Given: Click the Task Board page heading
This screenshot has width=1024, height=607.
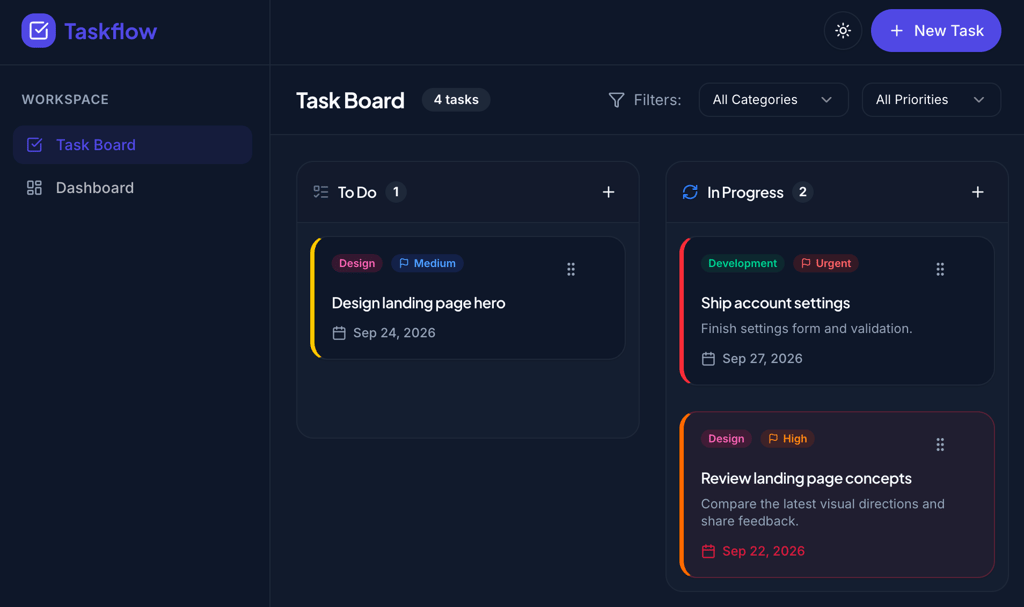Looking at the screenshot, I should 350,101.
